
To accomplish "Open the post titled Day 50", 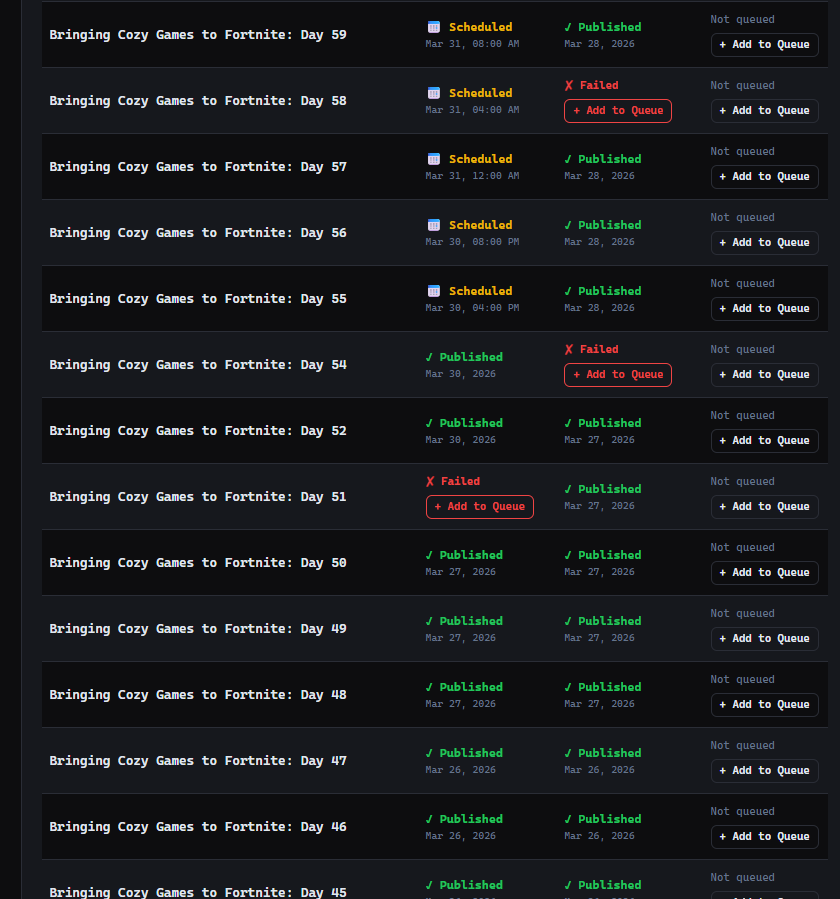I will click(x=198, y=563).
